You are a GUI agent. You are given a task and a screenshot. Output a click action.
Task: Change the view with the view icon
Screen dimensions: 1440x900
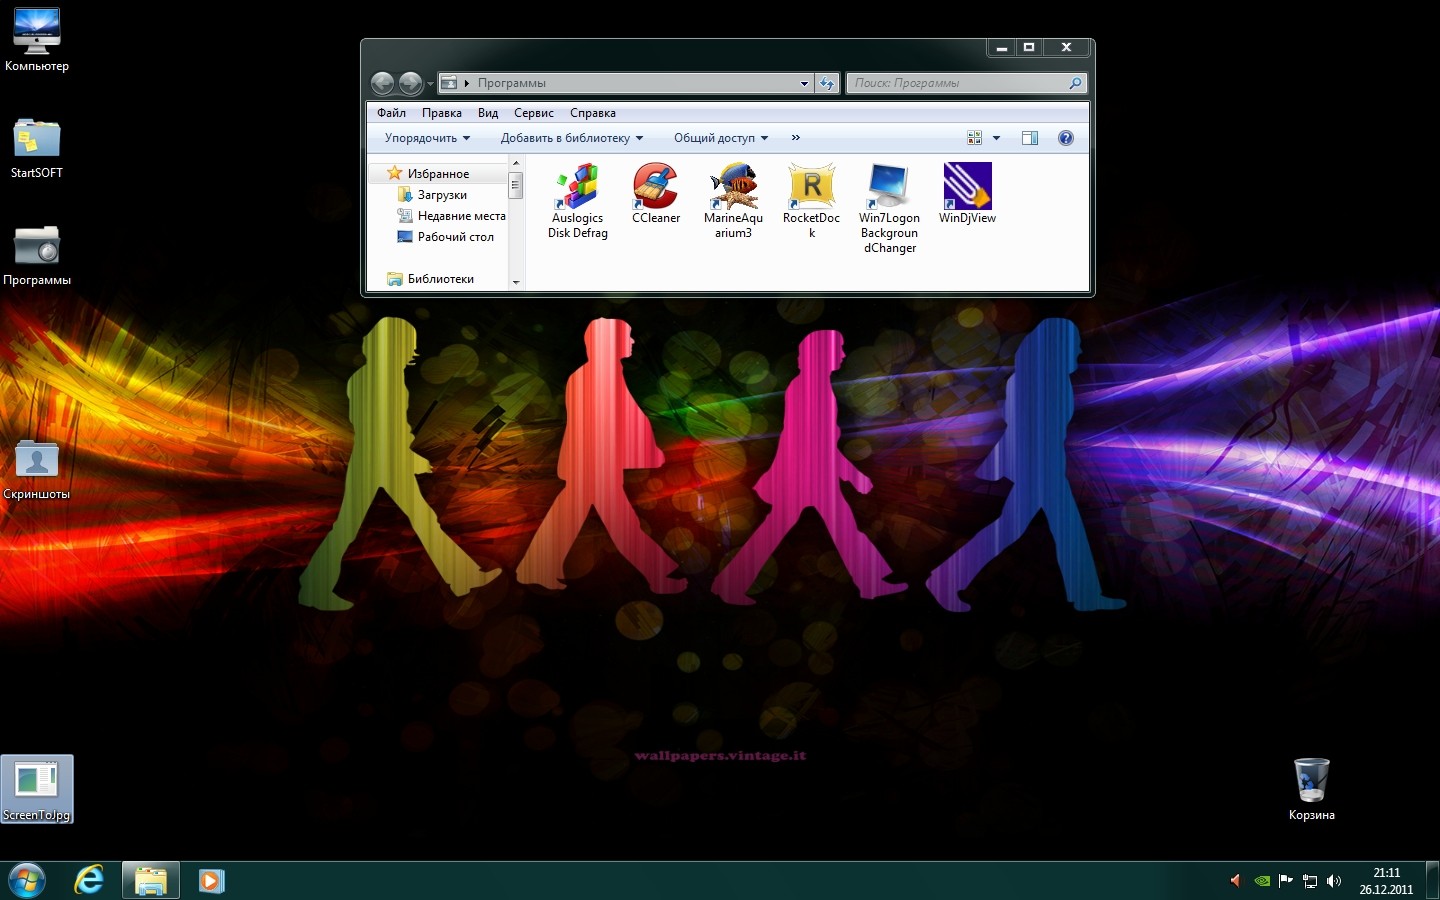point(975,138)
